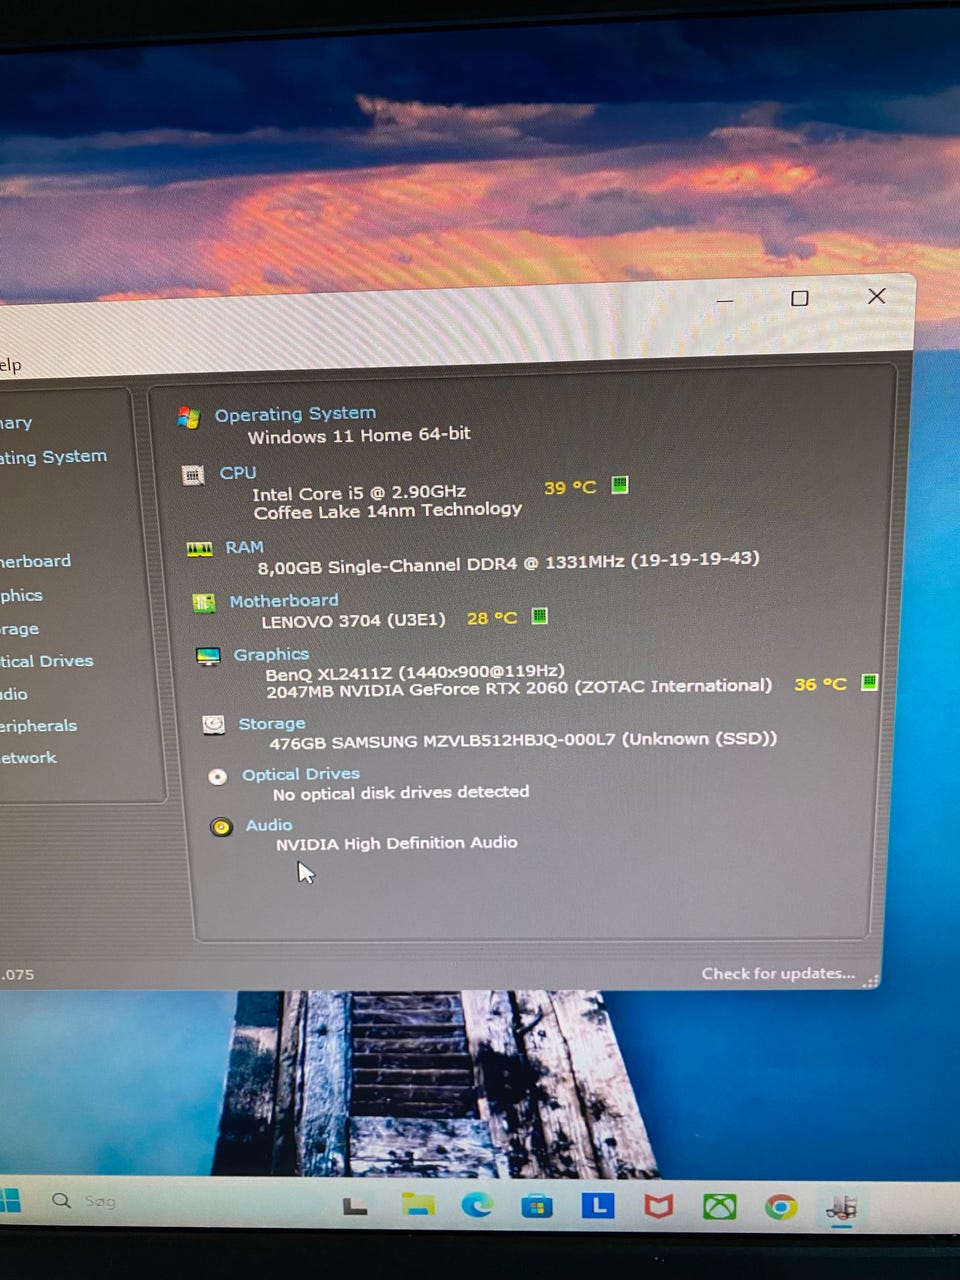Select Peripherals in the sidebar
This screenshot has width=960, height=1280.
click(x=38, y=726)
